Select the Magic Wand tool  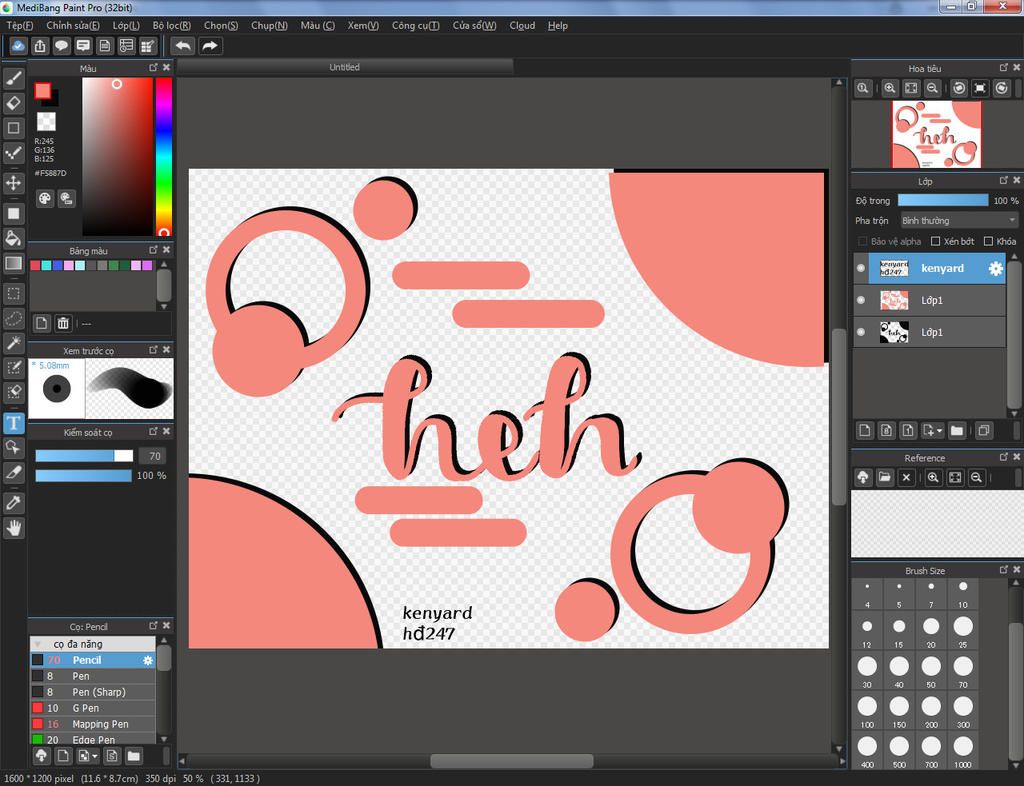(x=14, y=343)
